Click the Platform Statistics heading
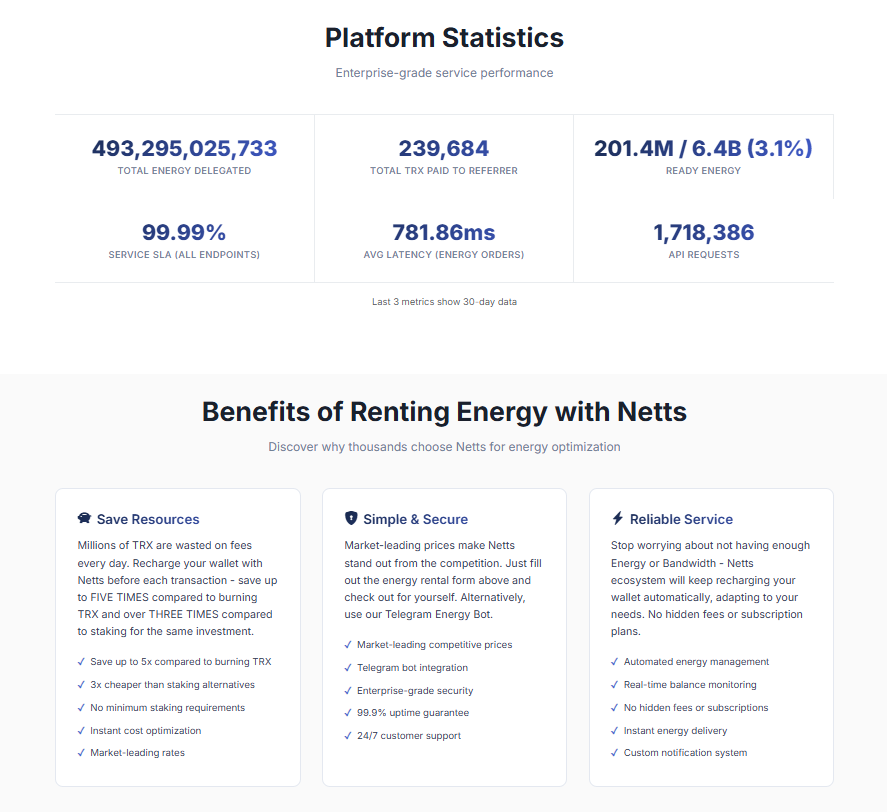 444,38
